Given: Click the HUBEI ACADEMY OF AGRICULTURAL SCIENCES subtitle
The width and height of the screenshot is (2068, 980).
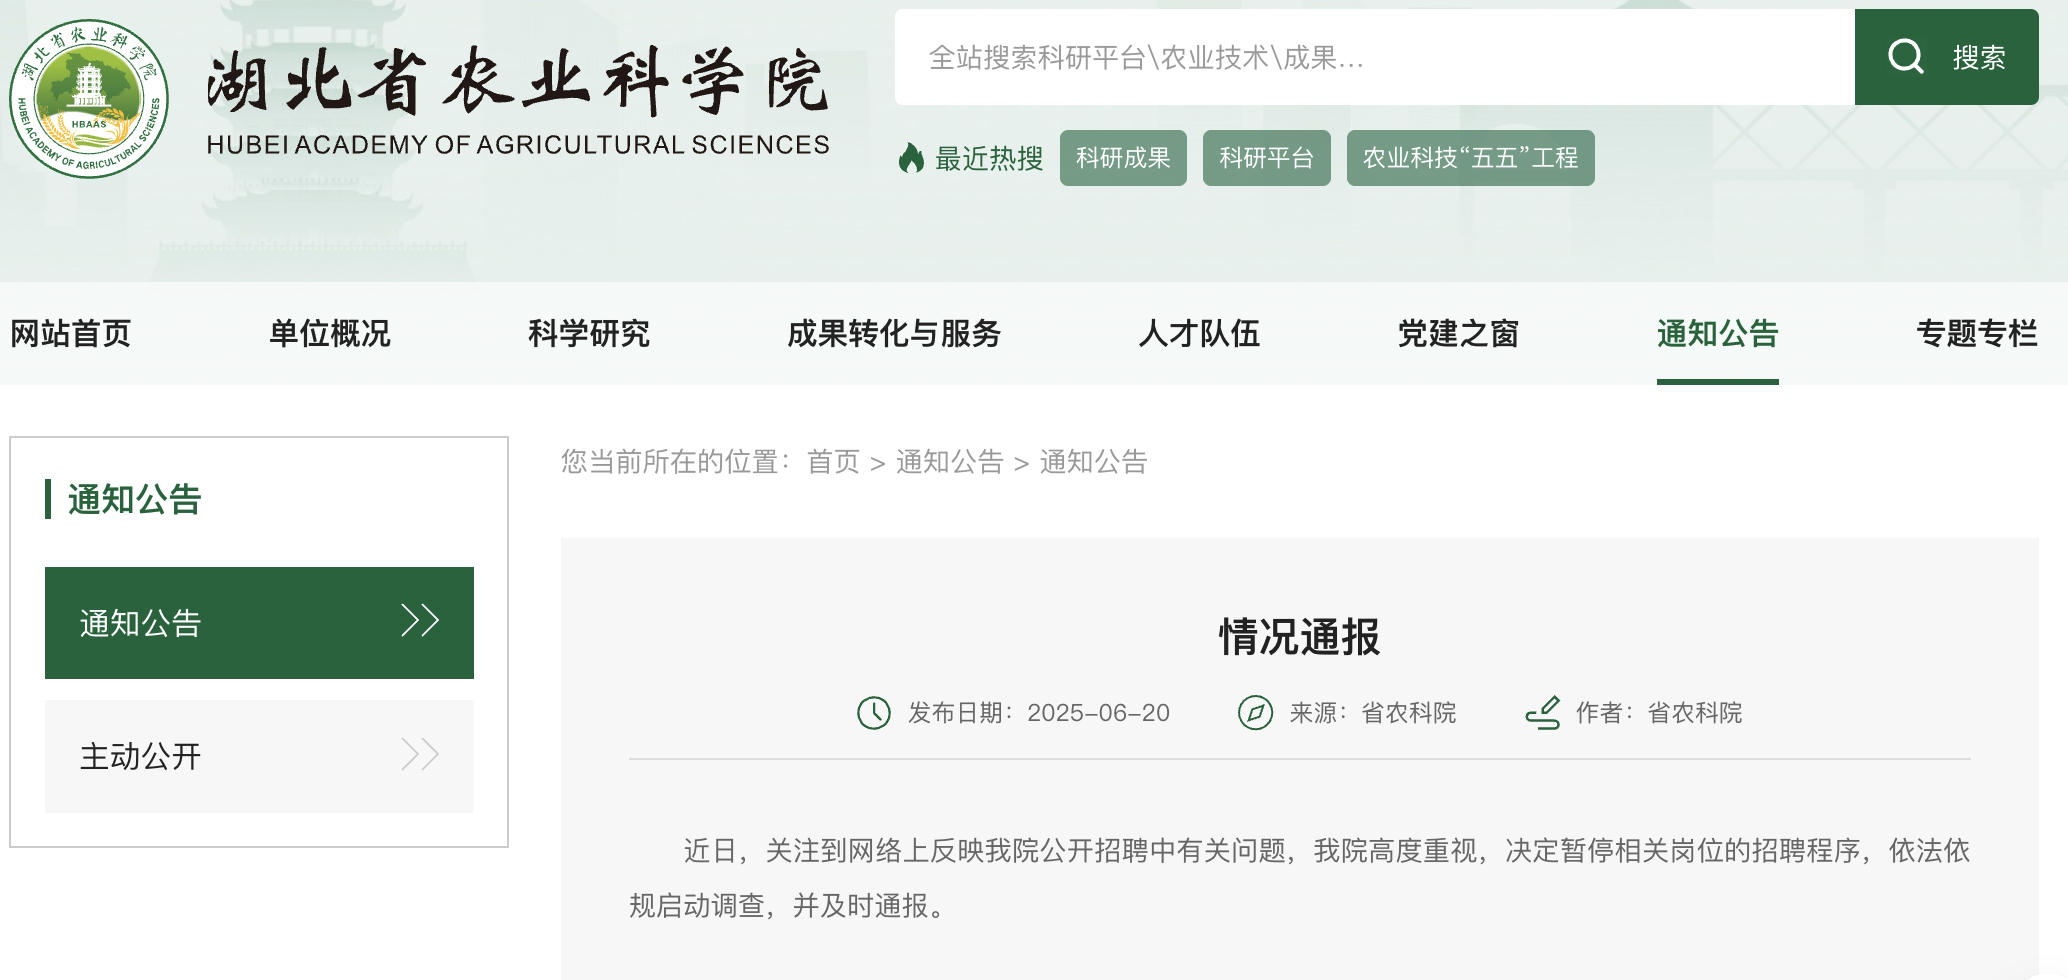Looking at the screenshot, I should coord(518,145).
